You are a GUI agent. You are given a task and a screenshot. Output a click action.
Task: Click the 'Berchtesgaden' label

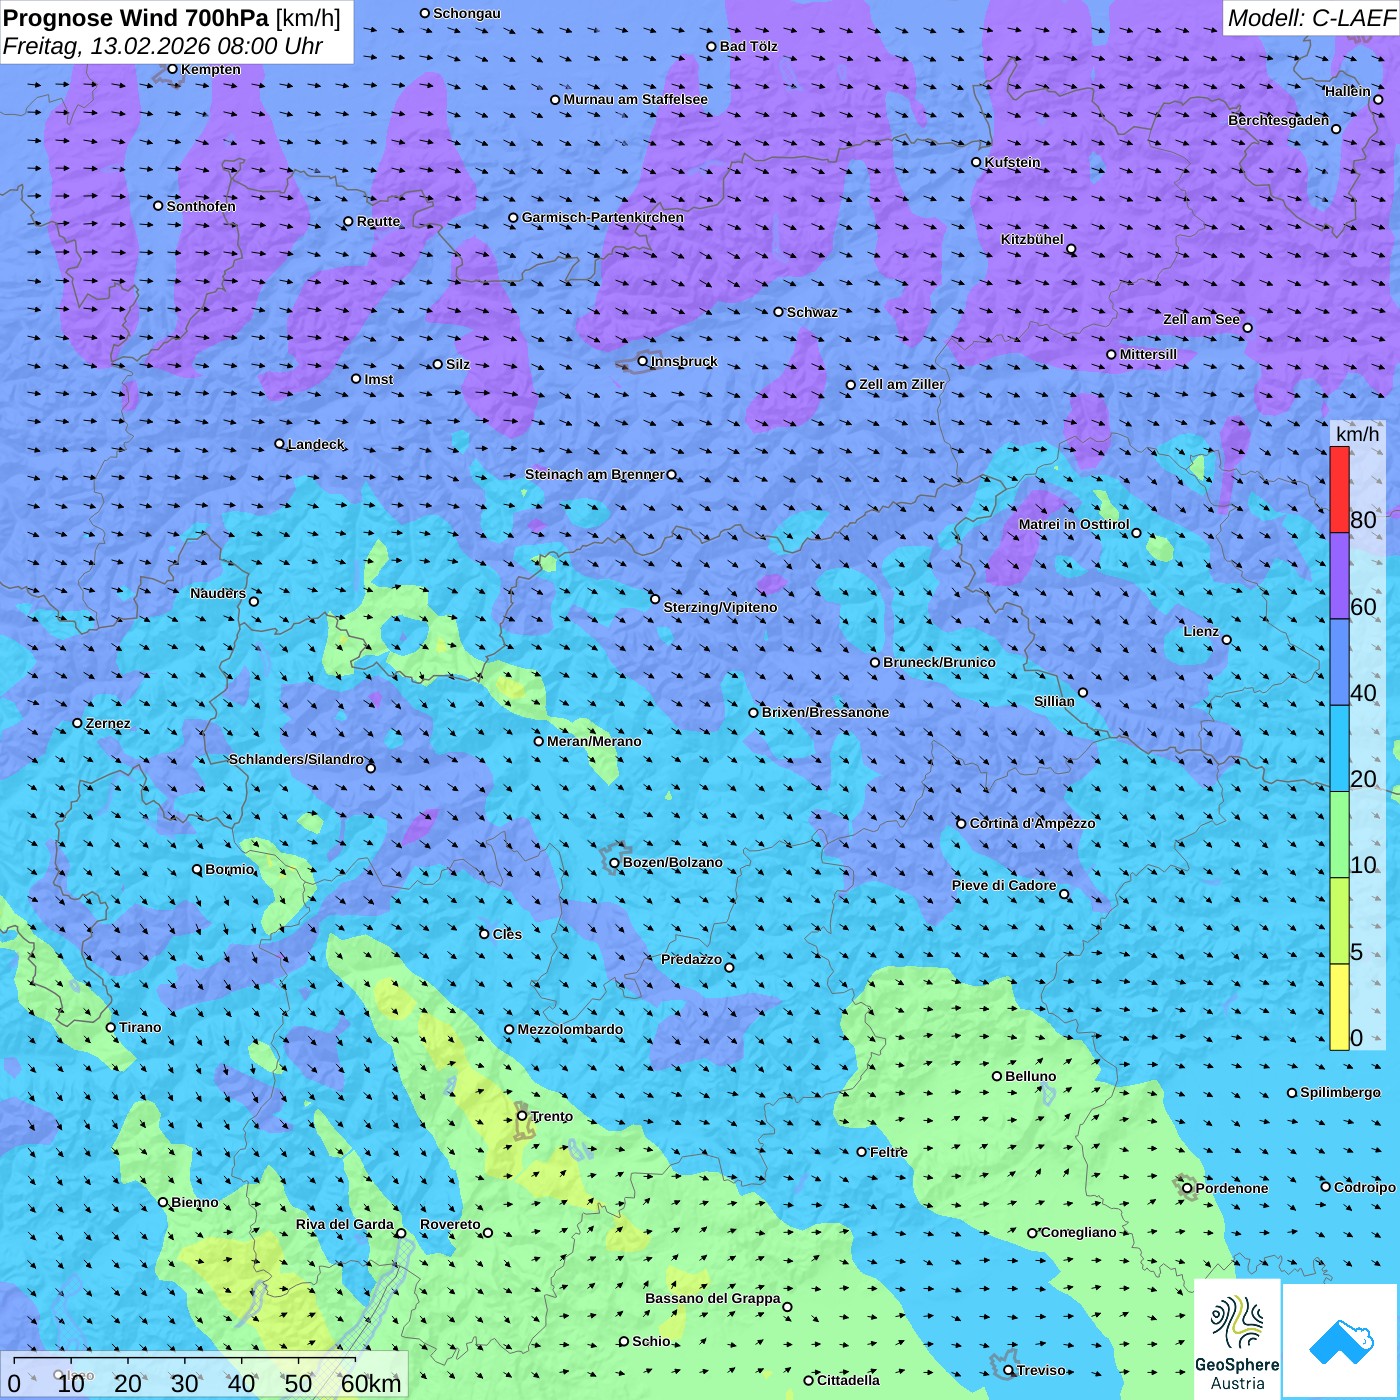click(x=1279, y=120)
